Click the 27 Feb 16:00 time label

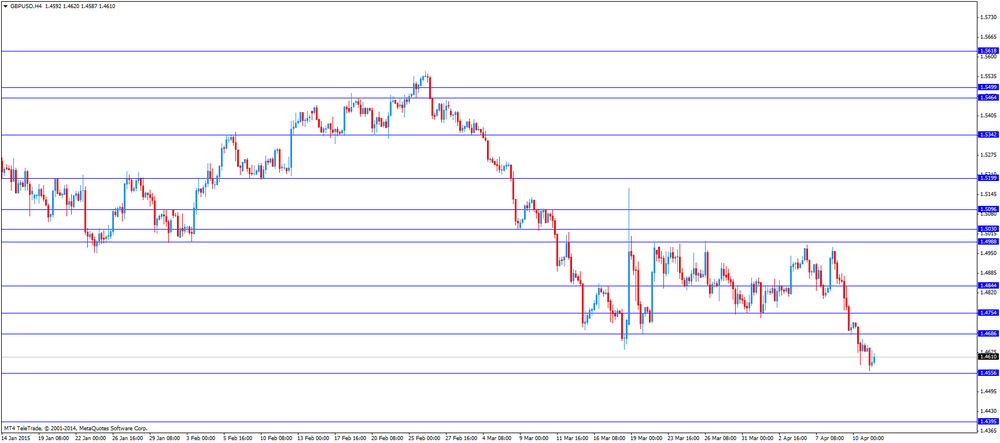(x=460, y=439)
